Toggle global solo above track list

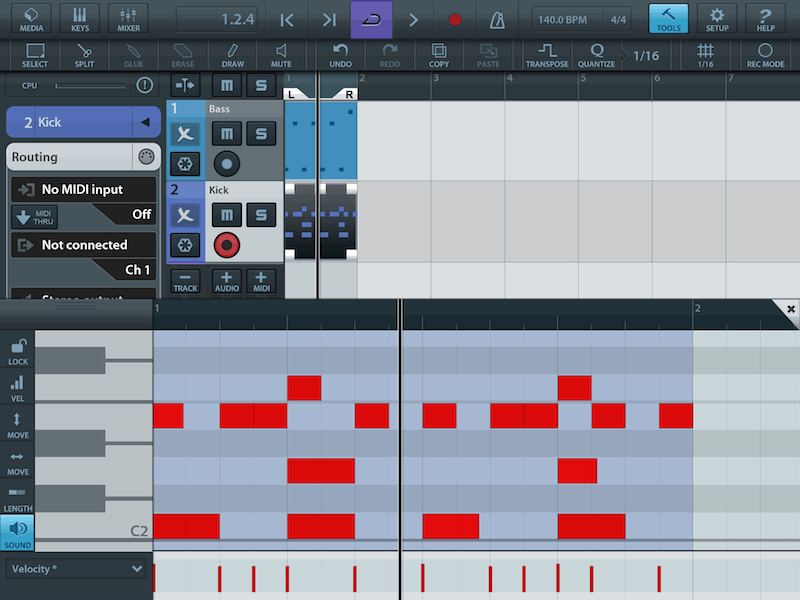261,85
